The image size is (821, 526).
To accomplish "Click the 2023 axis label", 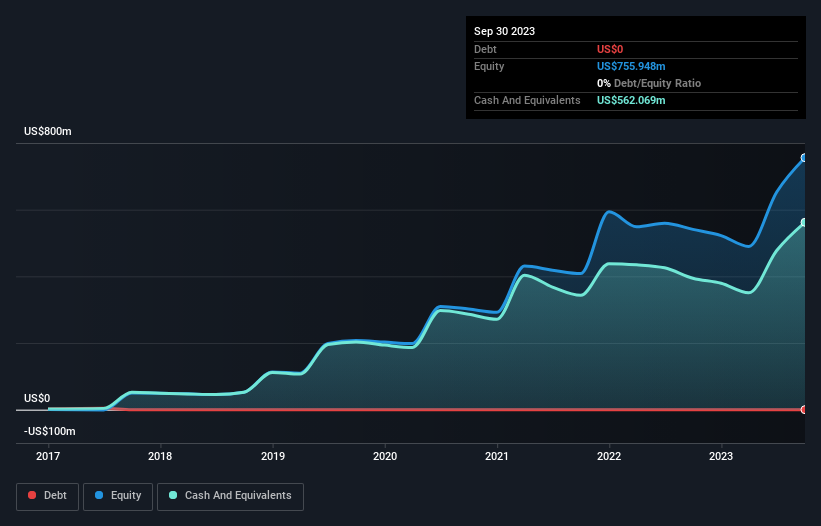I will pyautogui.click(x=721, y=456).
